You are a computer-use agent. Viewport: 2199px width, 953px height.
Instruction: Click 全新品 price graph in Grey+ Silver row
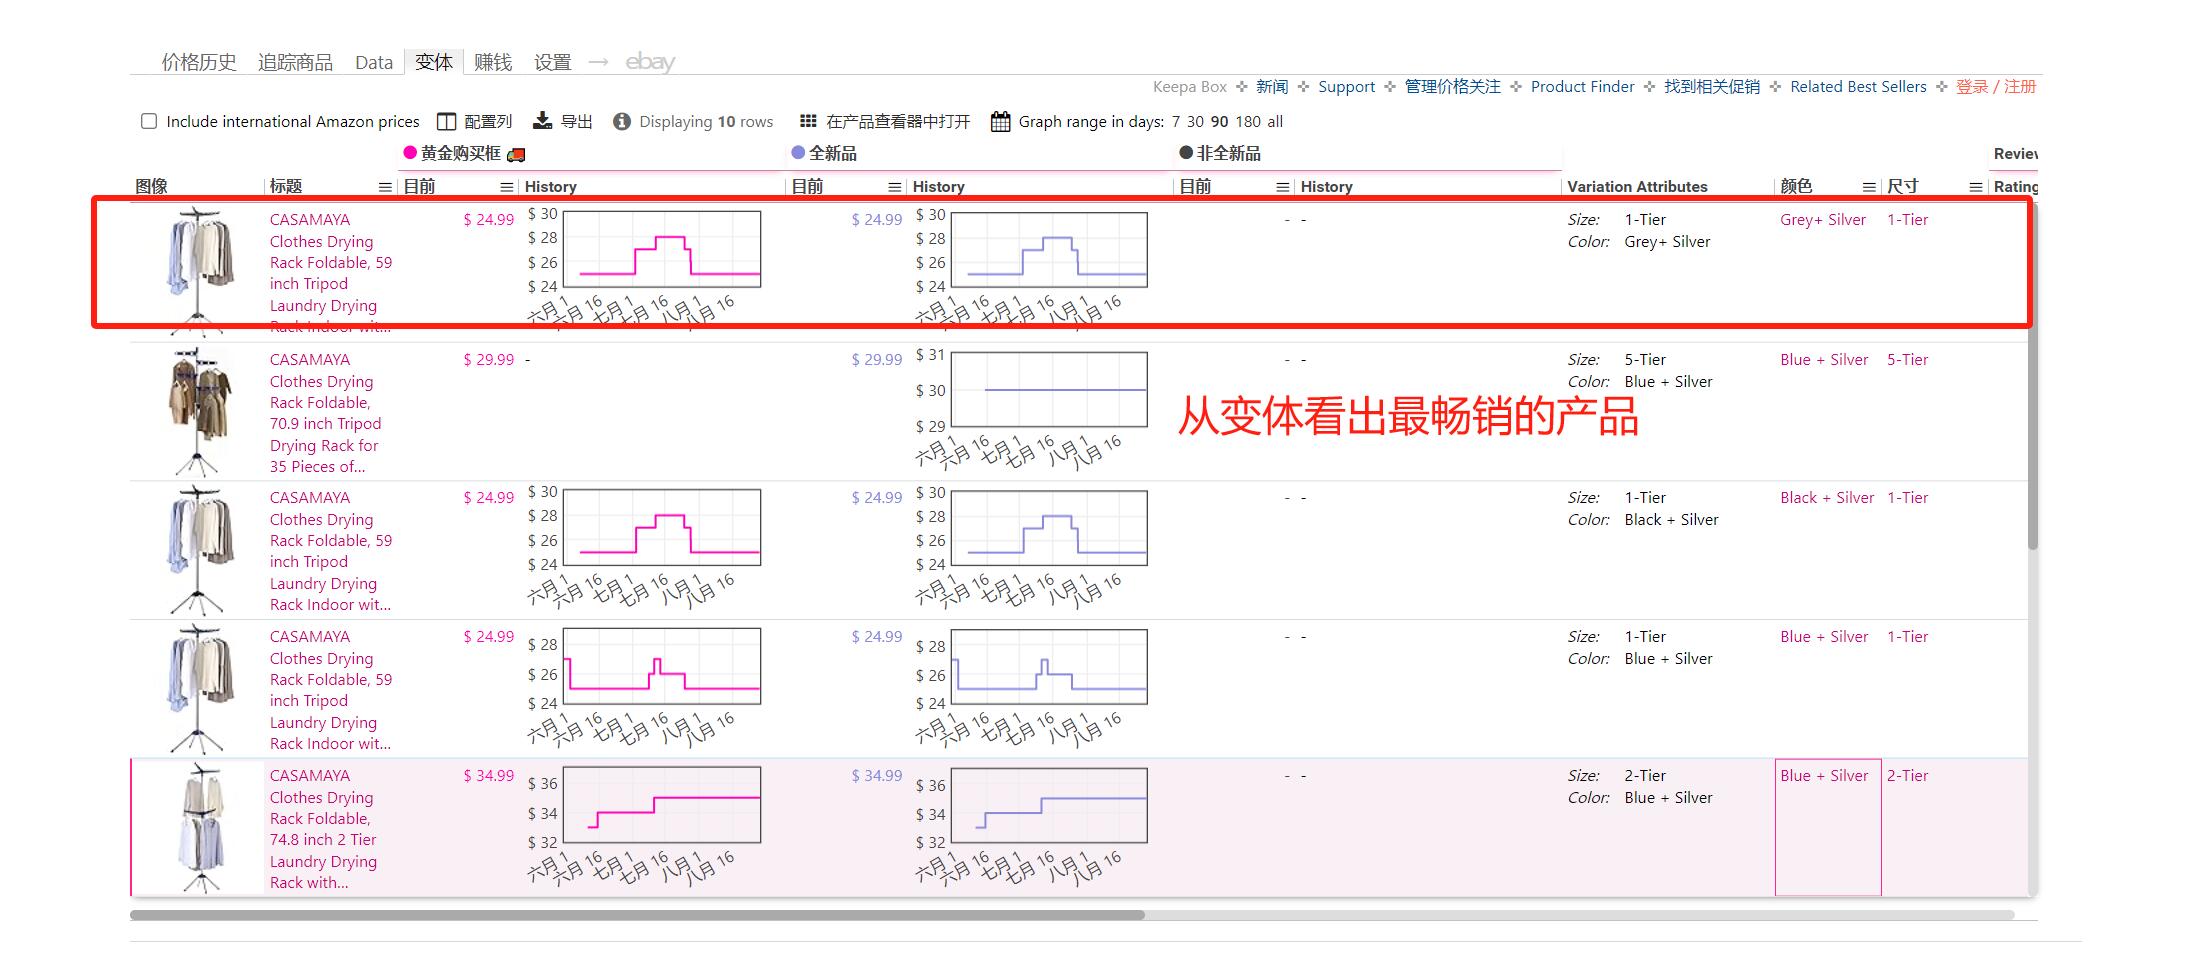tap(1049, 249)
